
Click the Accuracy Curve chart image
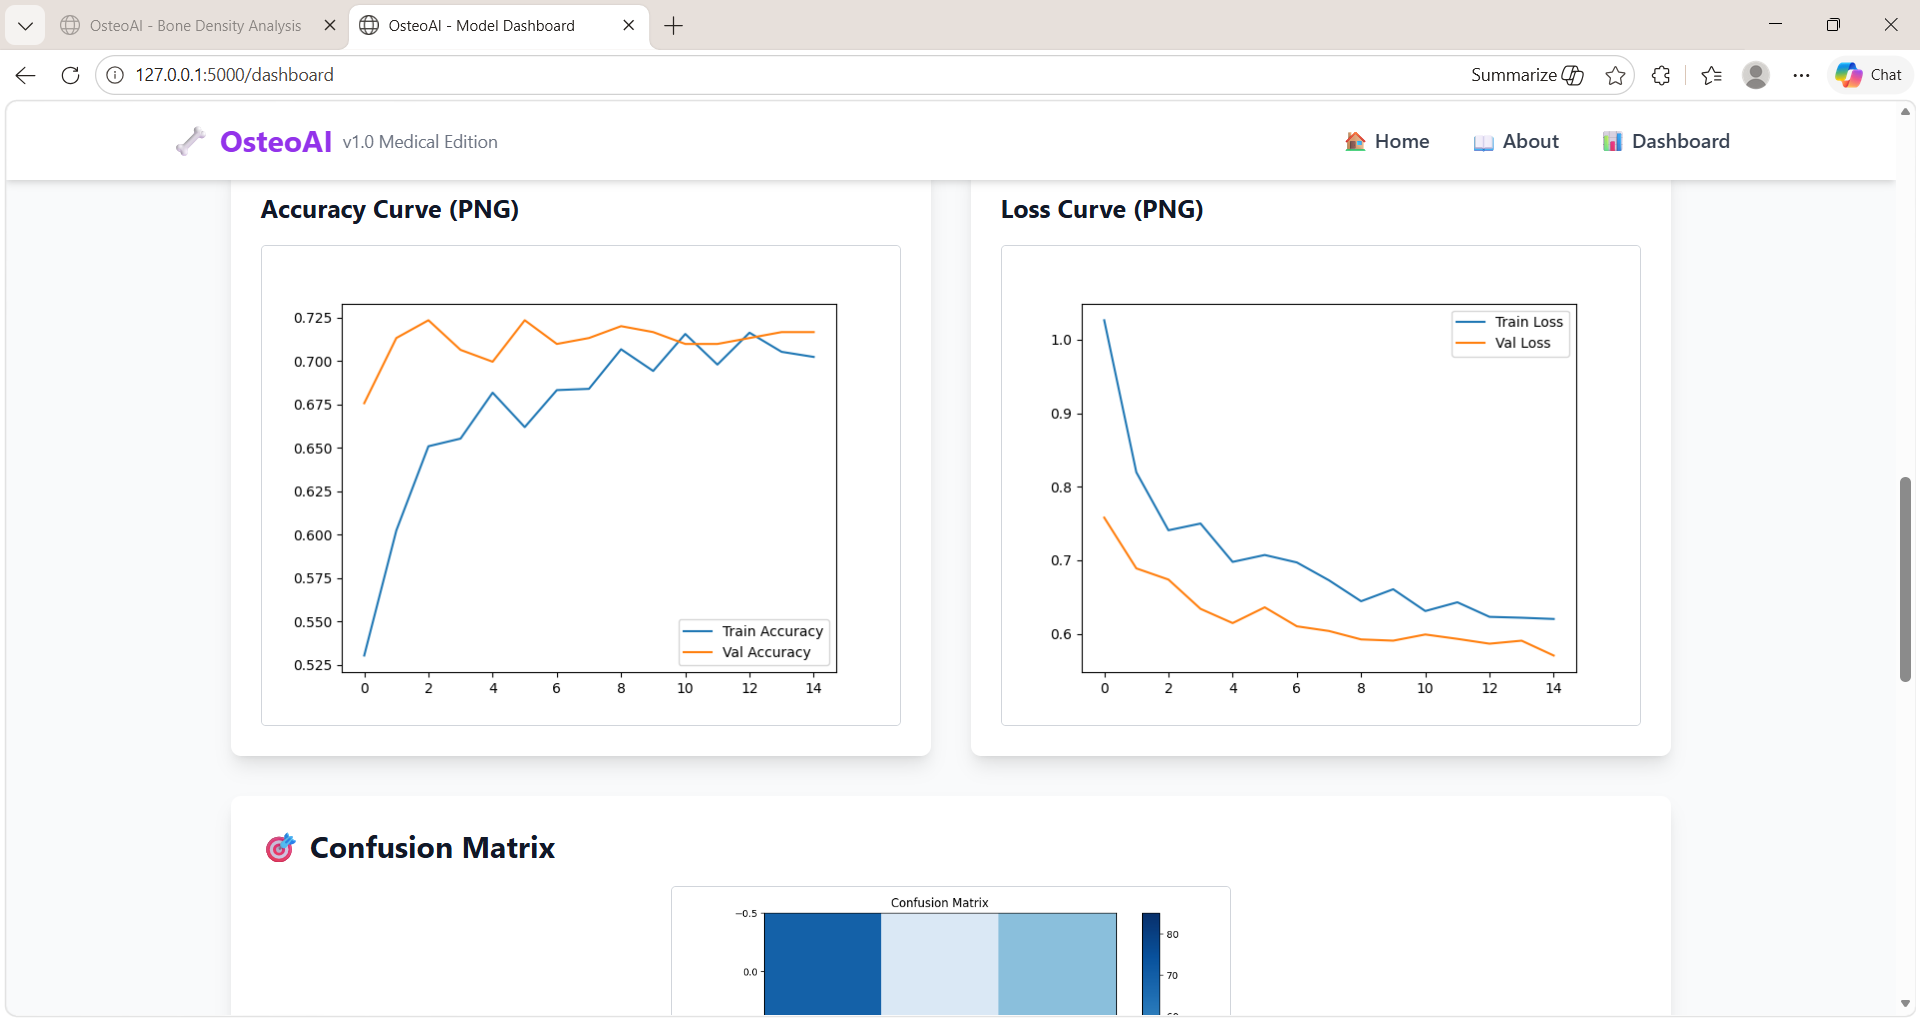point(581,486)
